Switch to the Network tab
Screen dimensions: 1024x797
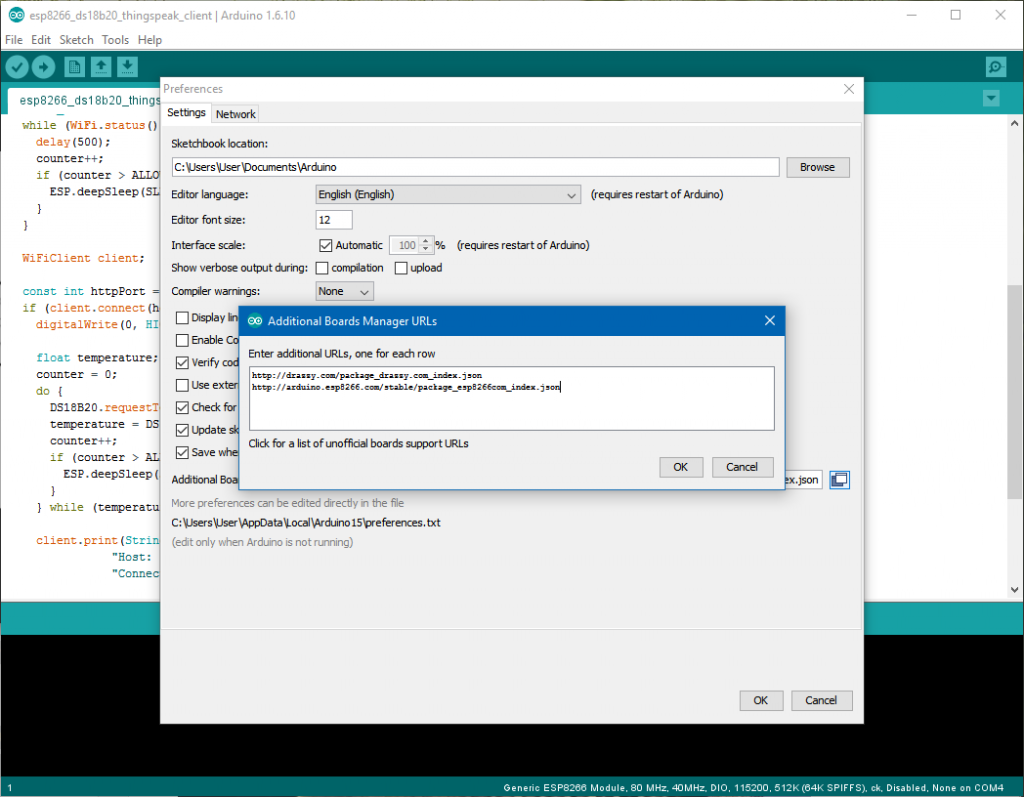point(236,114)
